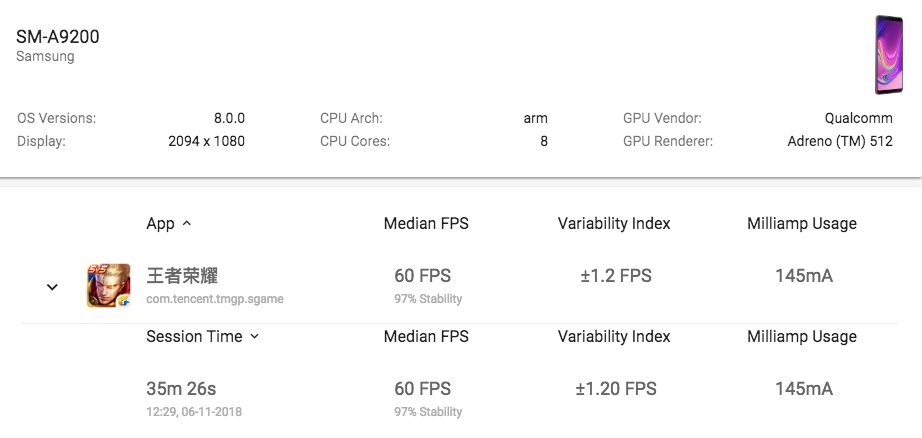Click the app-level Milliamp Usage column header
The width and height of the screenshot is (922, 438).
802,224
